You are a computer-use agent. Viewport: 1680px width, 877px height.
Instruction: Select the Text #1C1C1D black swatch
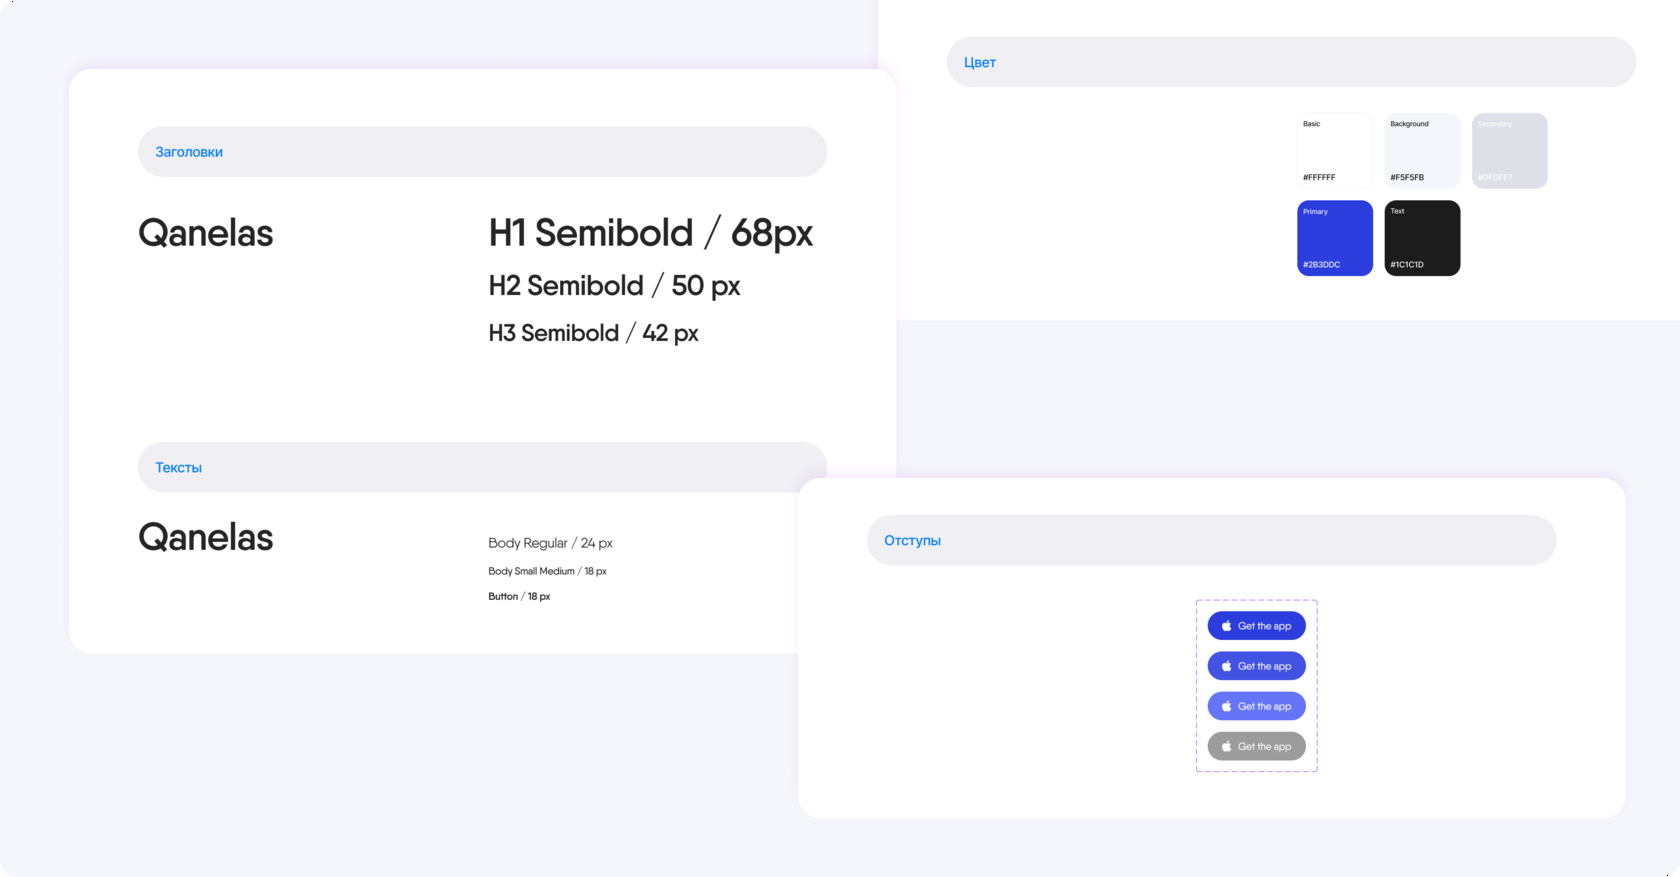[1422, 238]
